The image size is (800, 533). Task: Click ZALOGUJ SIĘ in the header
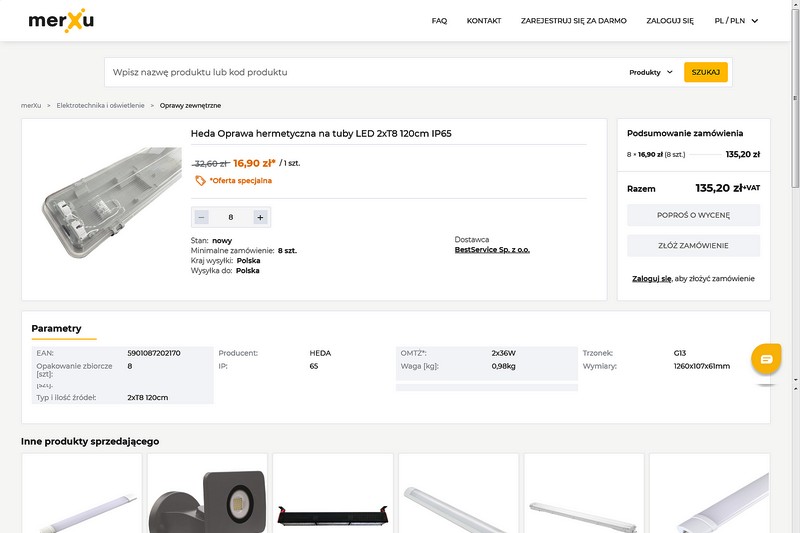click(670, 20)
